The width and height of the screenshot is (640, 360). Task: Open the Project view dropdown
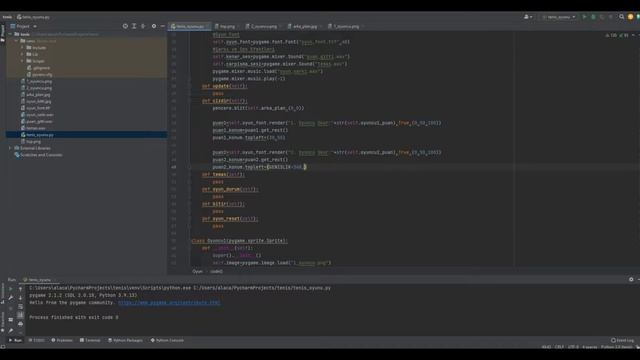24,26
